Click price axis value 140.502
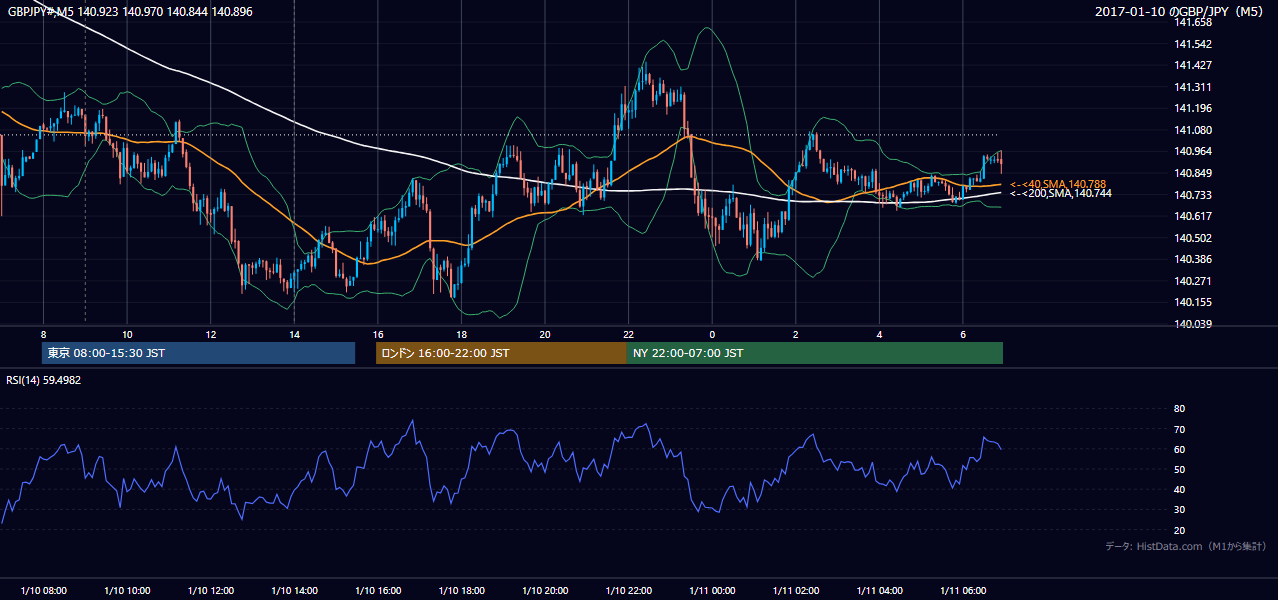This screenshot has height=600, width=1278. pyautogui.click(x=1194, y=238)
